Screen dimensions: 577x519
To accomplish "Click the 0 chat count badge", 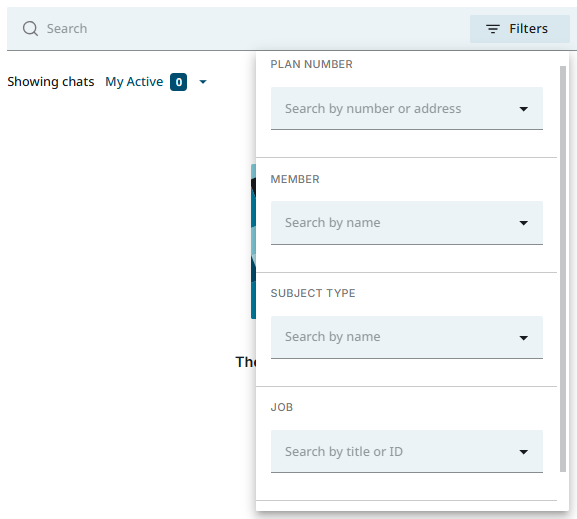I will (178, 82).
